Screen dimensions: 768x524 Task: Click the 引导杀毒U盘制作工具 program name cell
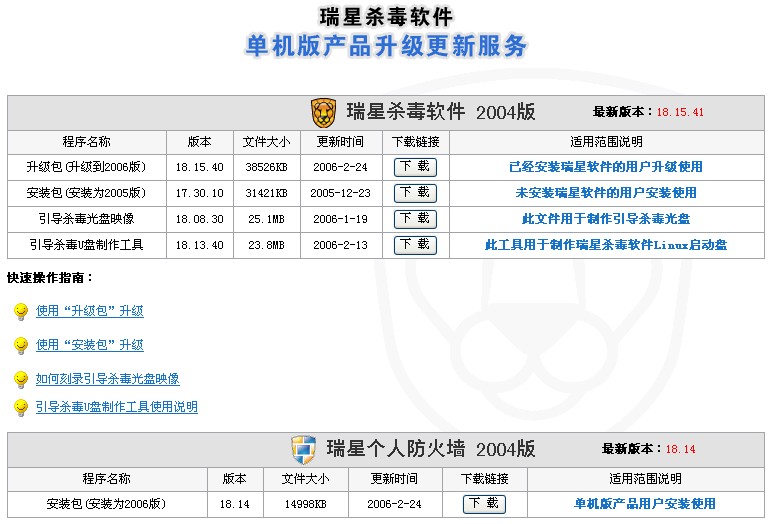(x=87, y=245)
